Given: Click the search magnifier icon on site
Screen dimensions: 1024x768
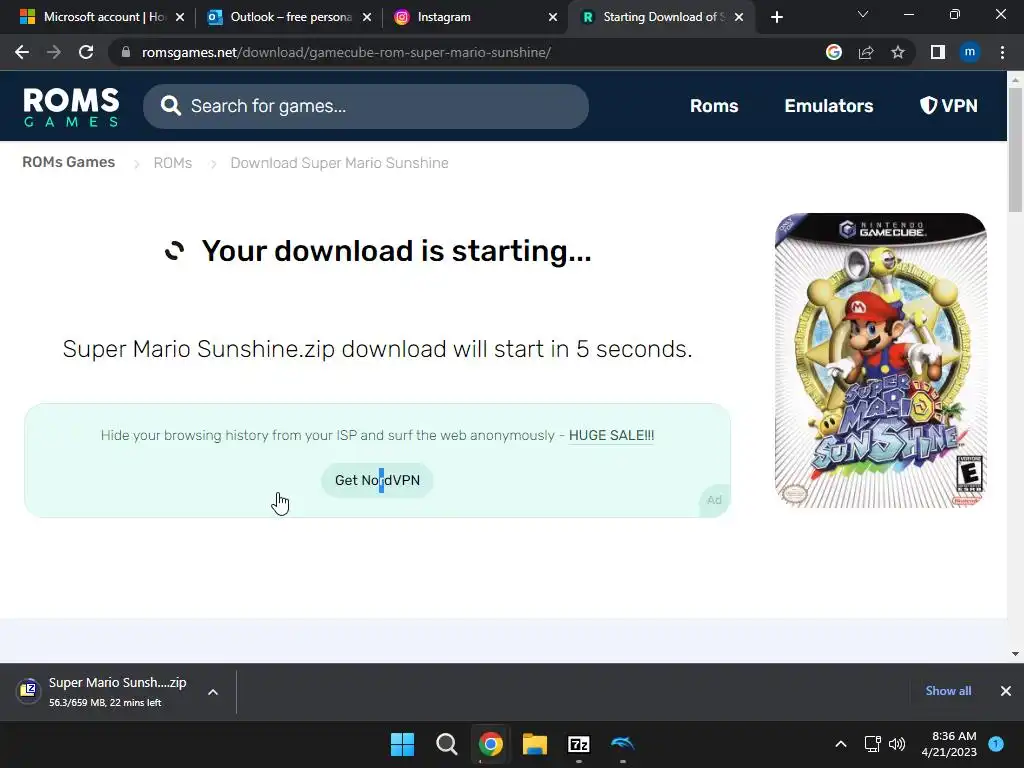Looking at the screenshot, I should click(x=170, y=106).
